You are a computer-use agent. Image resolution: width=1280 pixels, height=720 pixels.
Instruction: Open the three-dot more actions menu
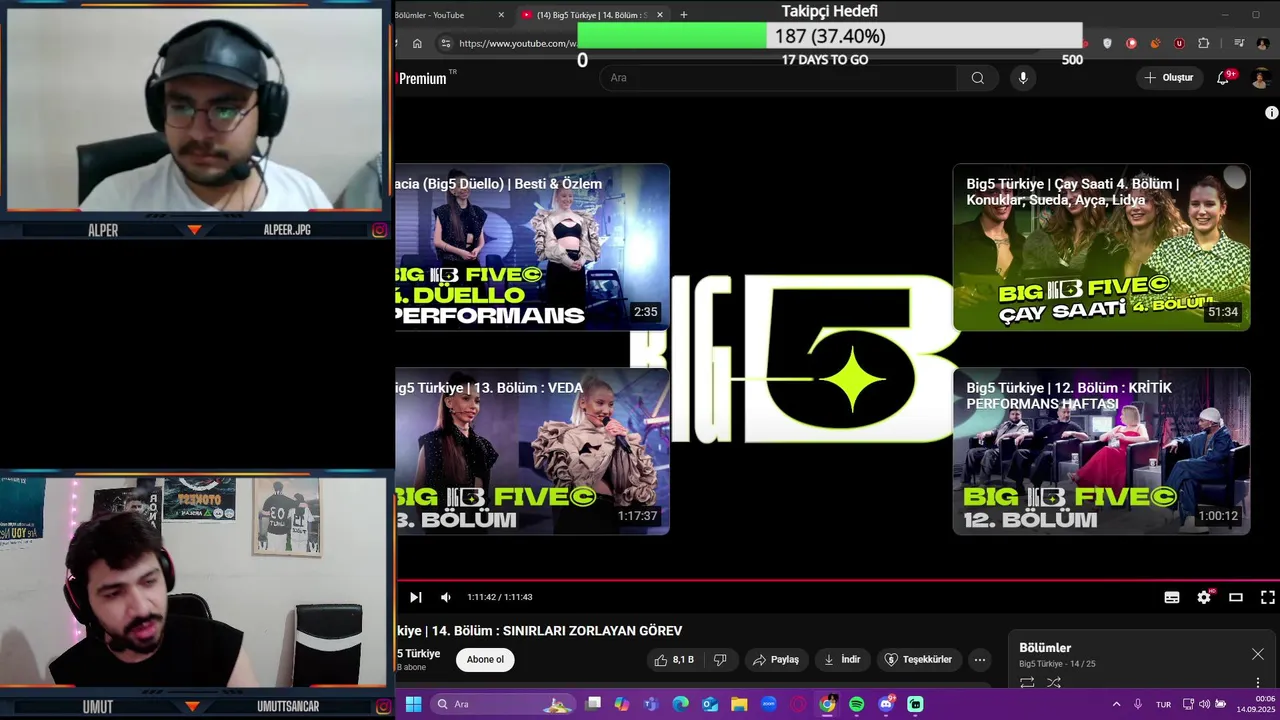[980, 660]
